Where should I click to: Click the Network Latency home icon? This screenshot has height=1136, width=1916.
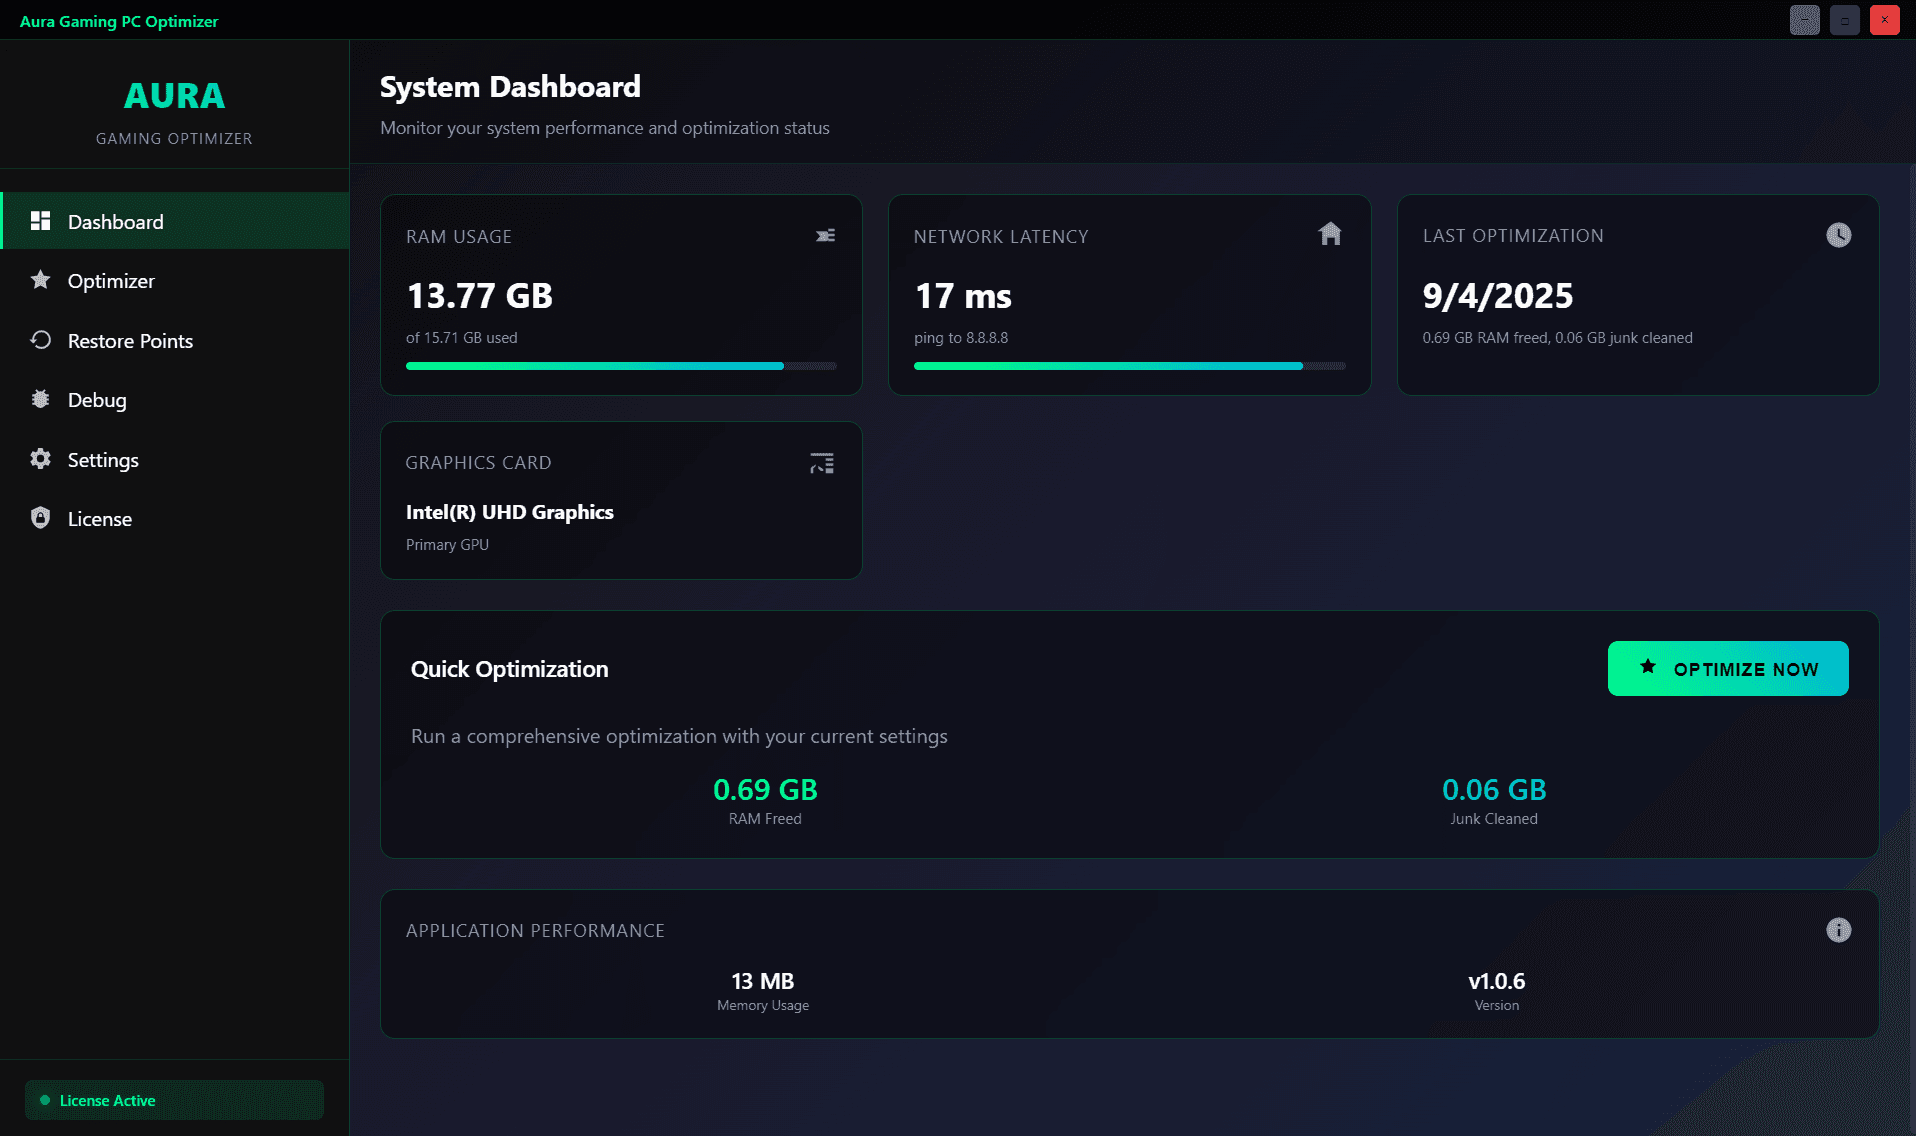click(1329, 234)
